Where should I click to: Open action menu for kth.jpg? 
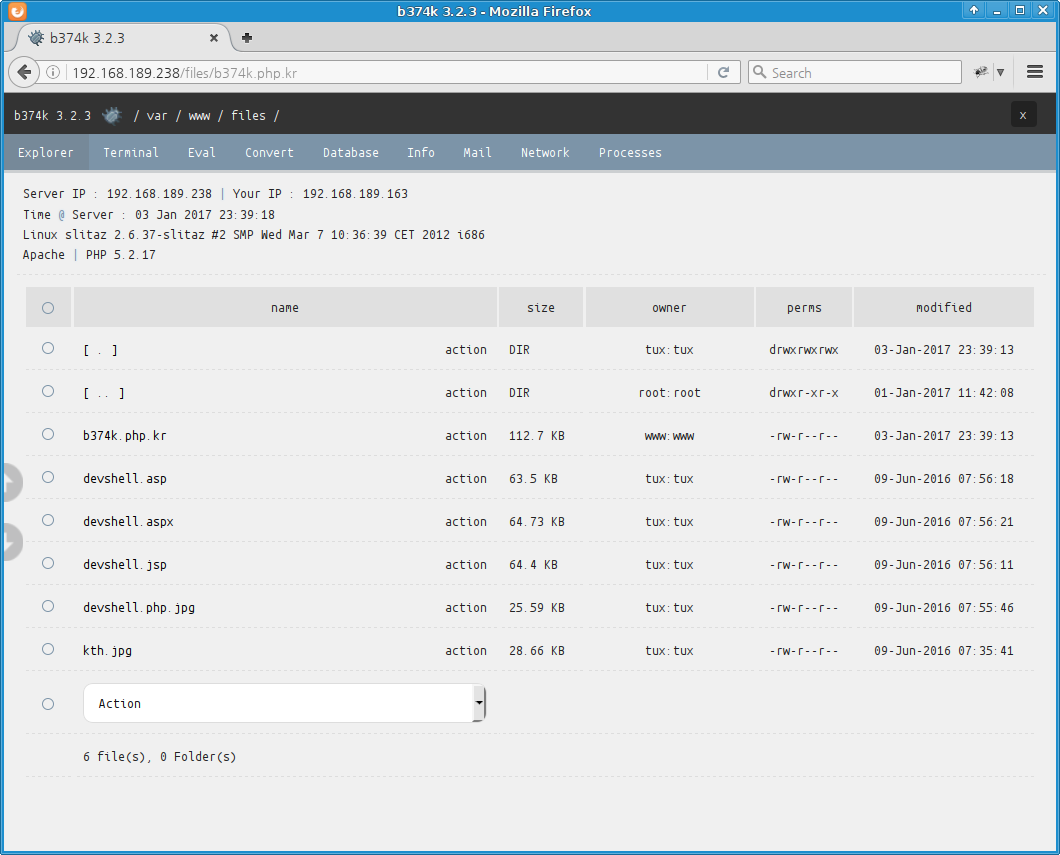pos(466,651)
